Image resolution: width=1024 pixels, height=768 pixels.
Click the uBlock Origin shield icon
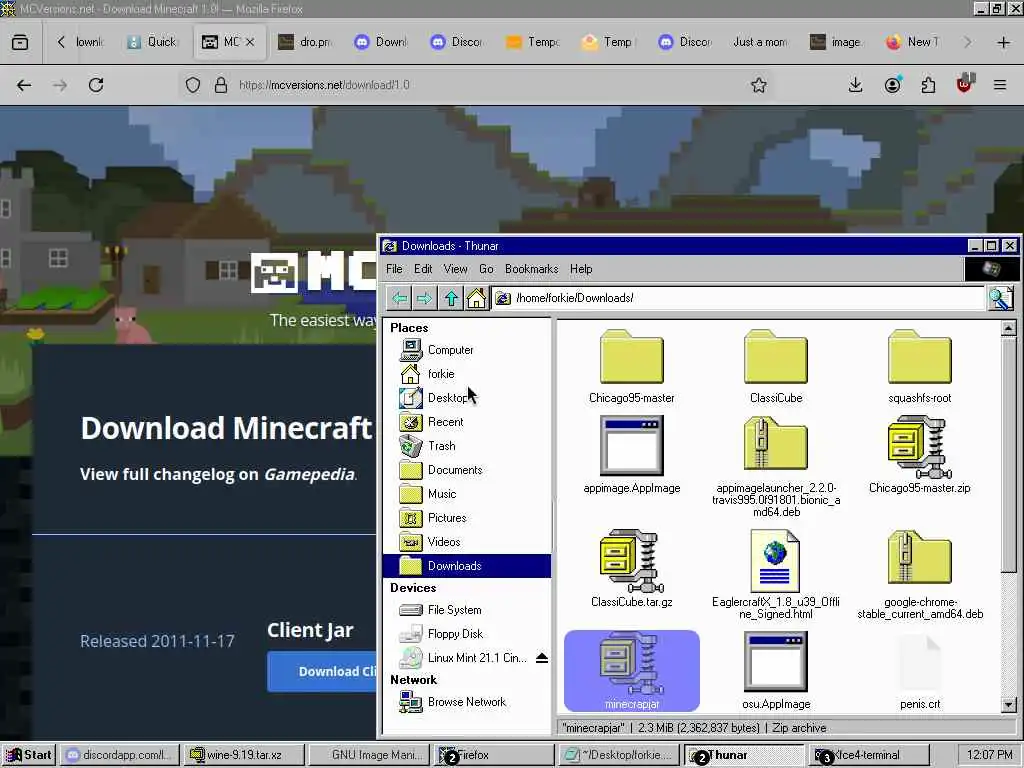click(x=965, y=84)
